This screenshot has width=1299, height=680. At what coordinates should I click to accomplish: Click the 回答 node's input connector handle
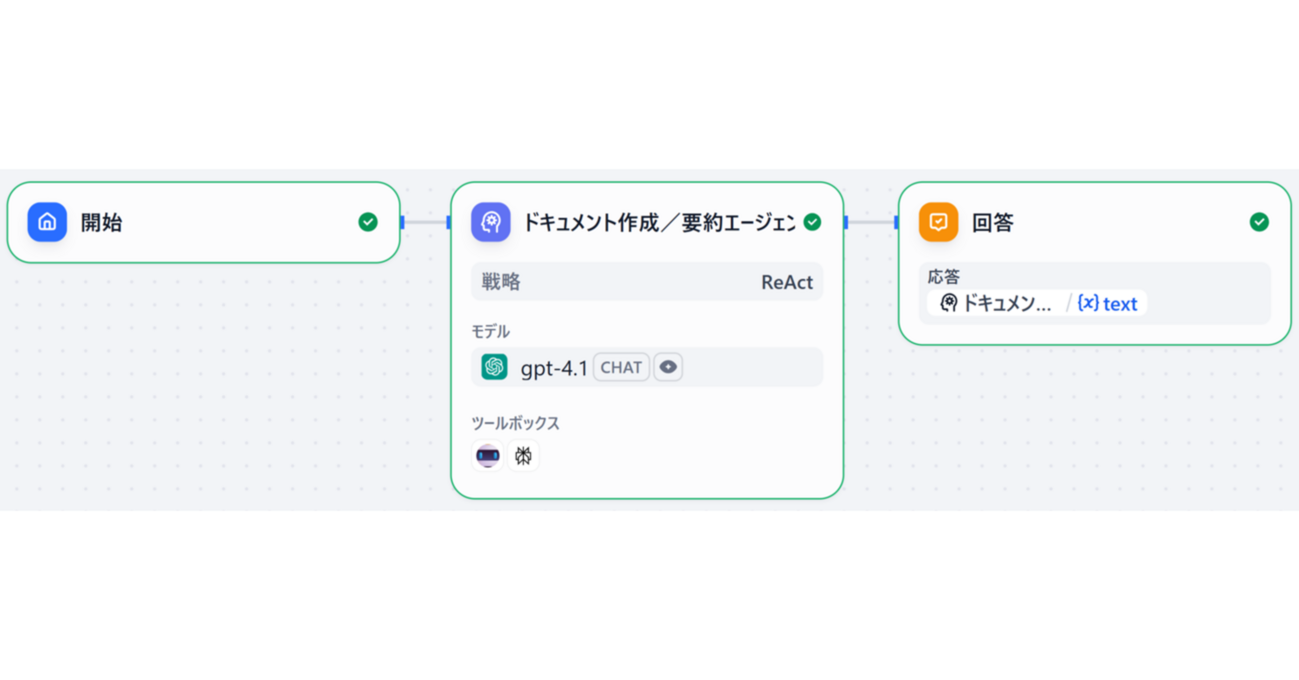[x=897, y=222]
